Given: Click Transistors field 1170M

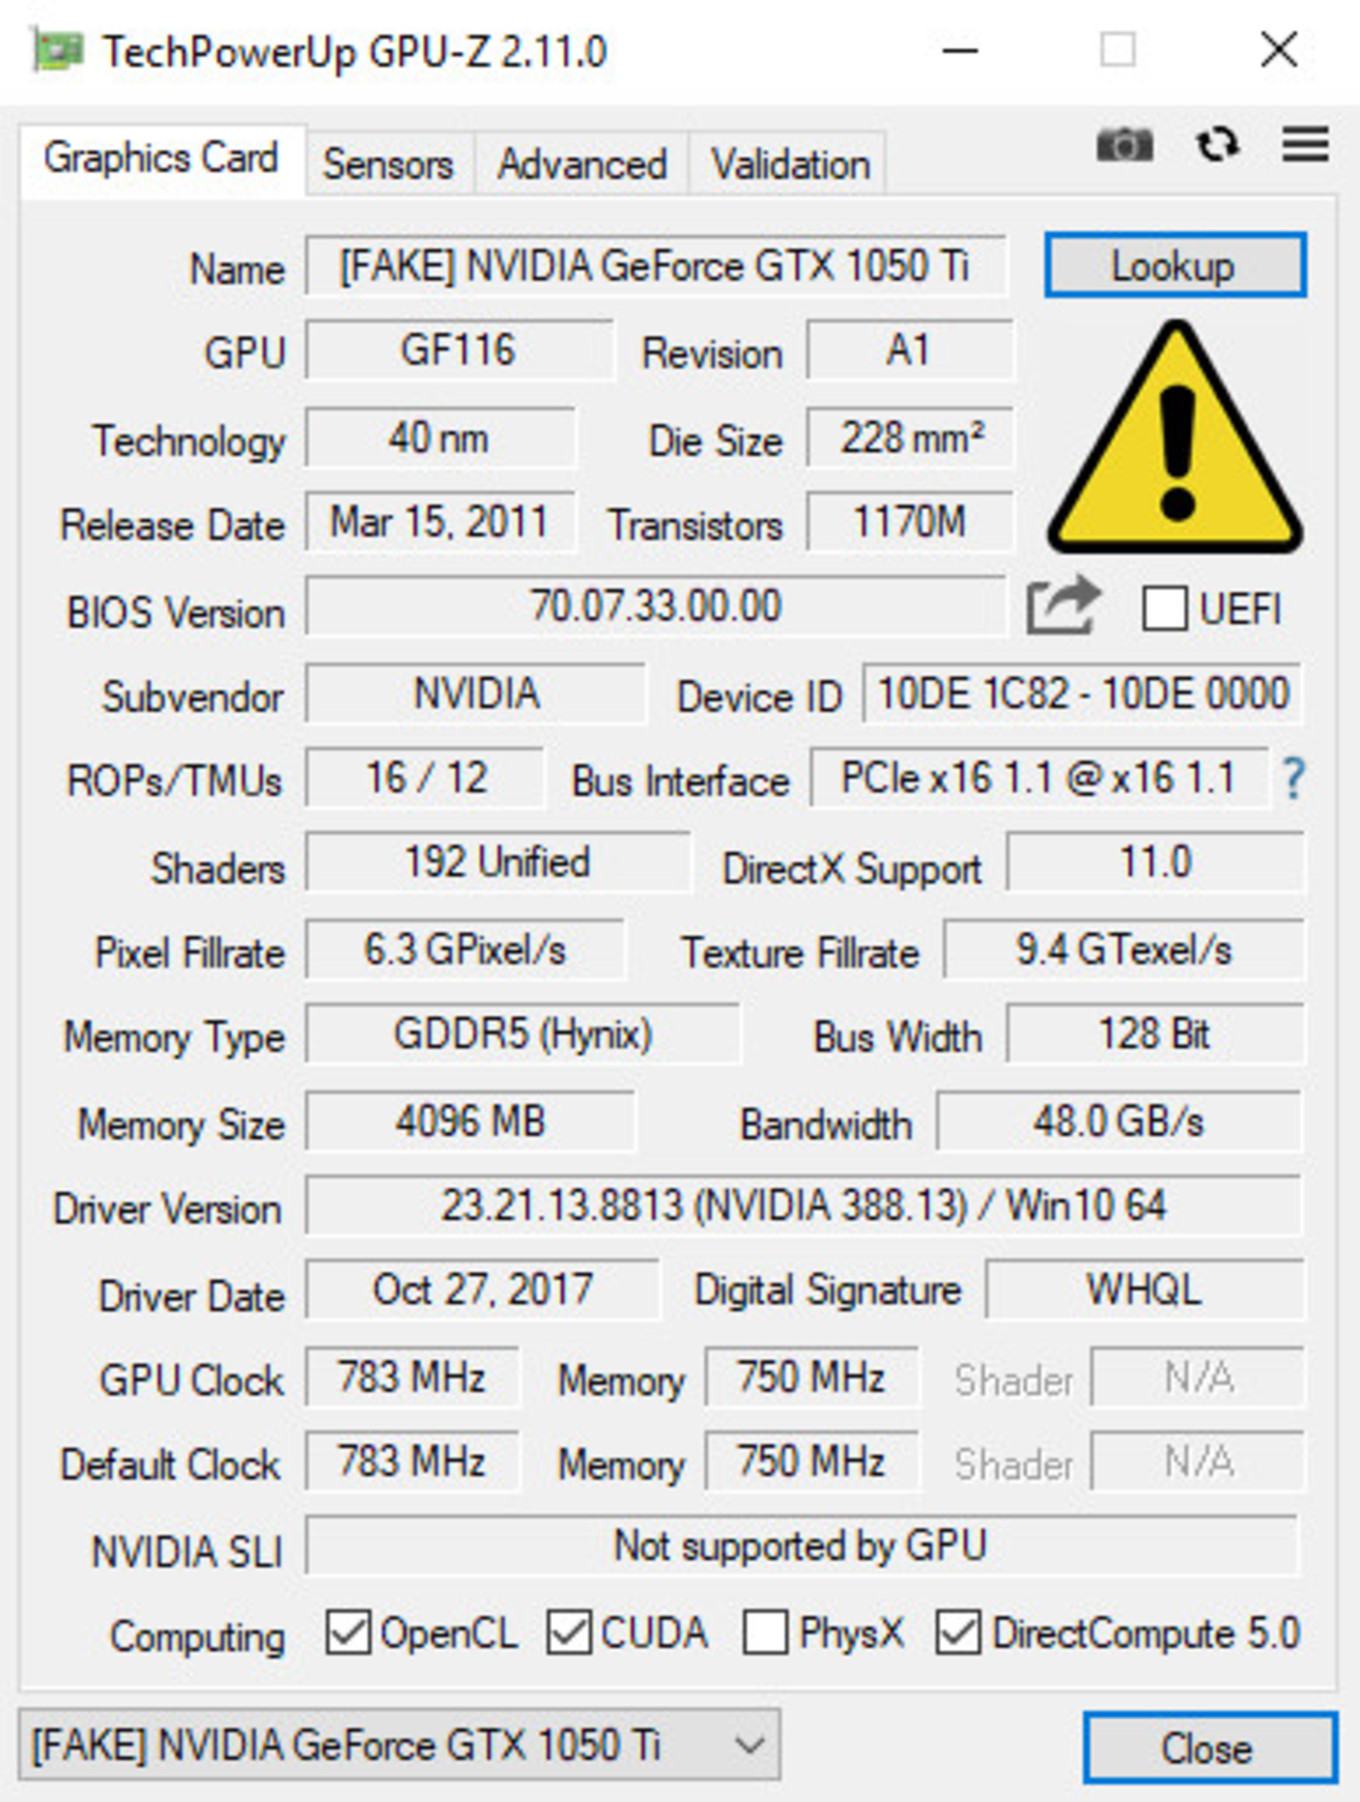Looking at the screenshot, I should click(910, 522).
